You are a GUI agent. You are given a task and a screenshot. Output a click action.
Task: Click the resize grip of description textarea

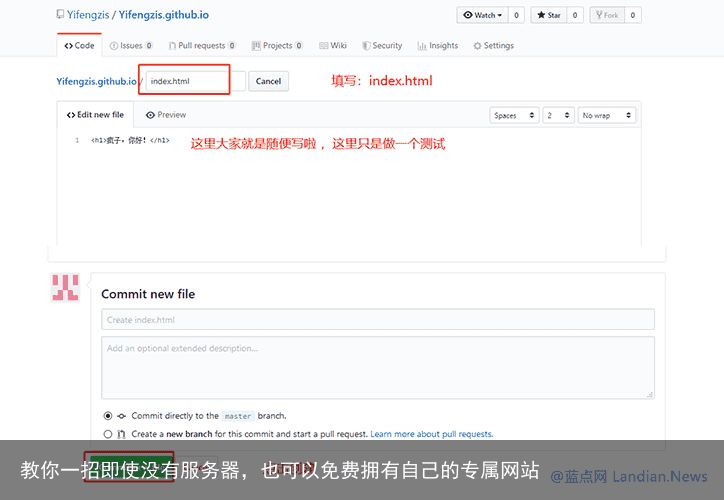(x=650, y=394)
